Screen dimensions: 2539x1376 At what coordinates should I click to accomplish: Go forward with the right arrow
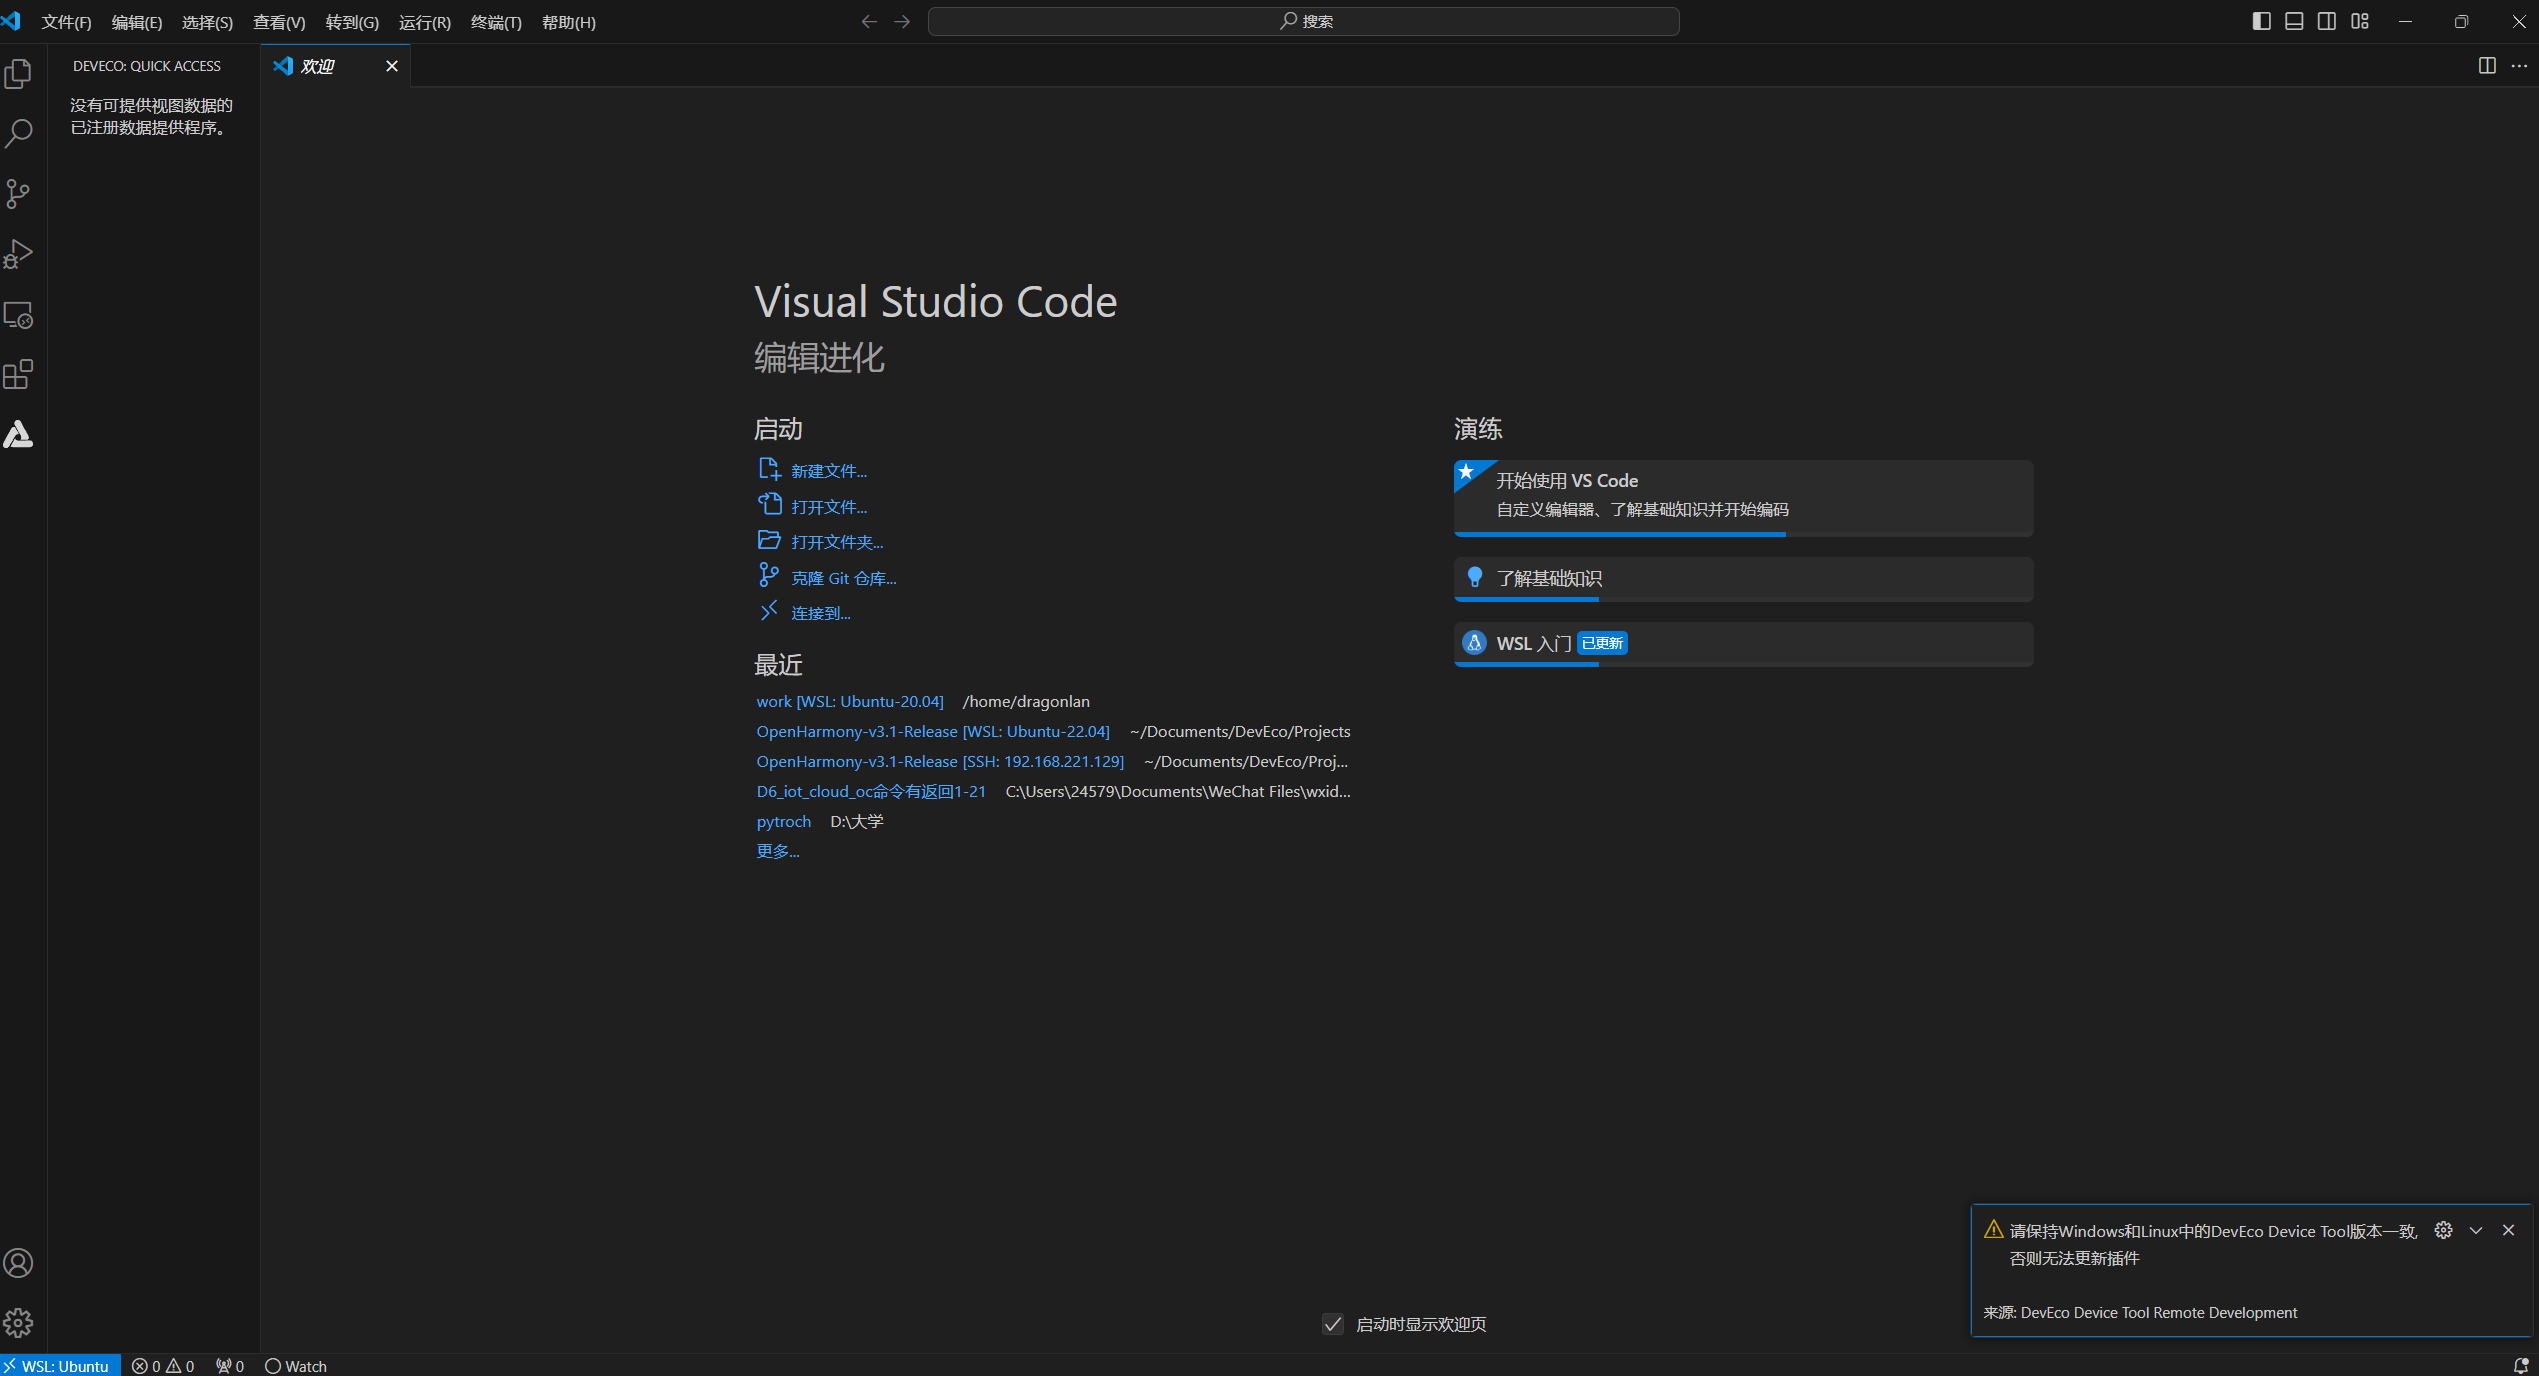point(902,22)
